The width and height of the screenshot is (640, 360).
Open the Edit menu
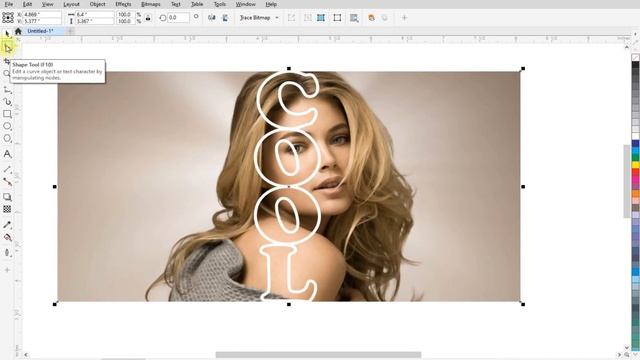[x=27, y=4]
